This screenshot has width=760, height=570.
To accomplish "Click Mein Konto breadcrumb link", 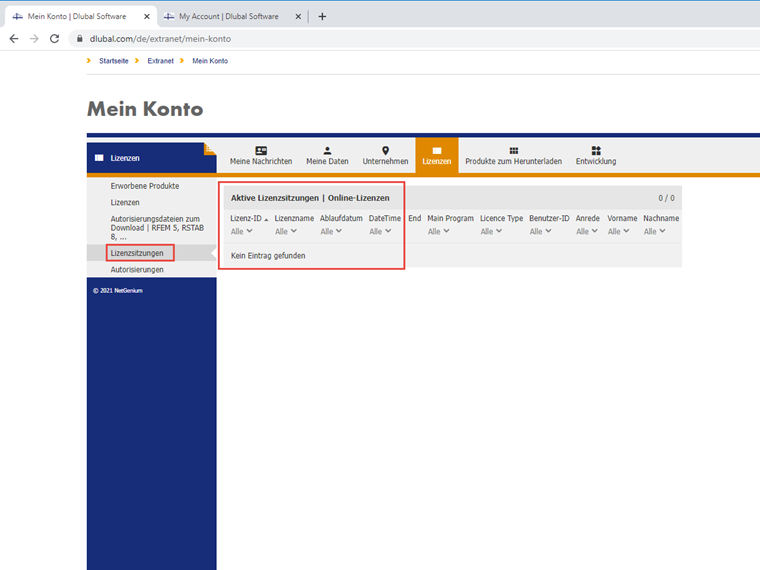I will coord(210,61).
